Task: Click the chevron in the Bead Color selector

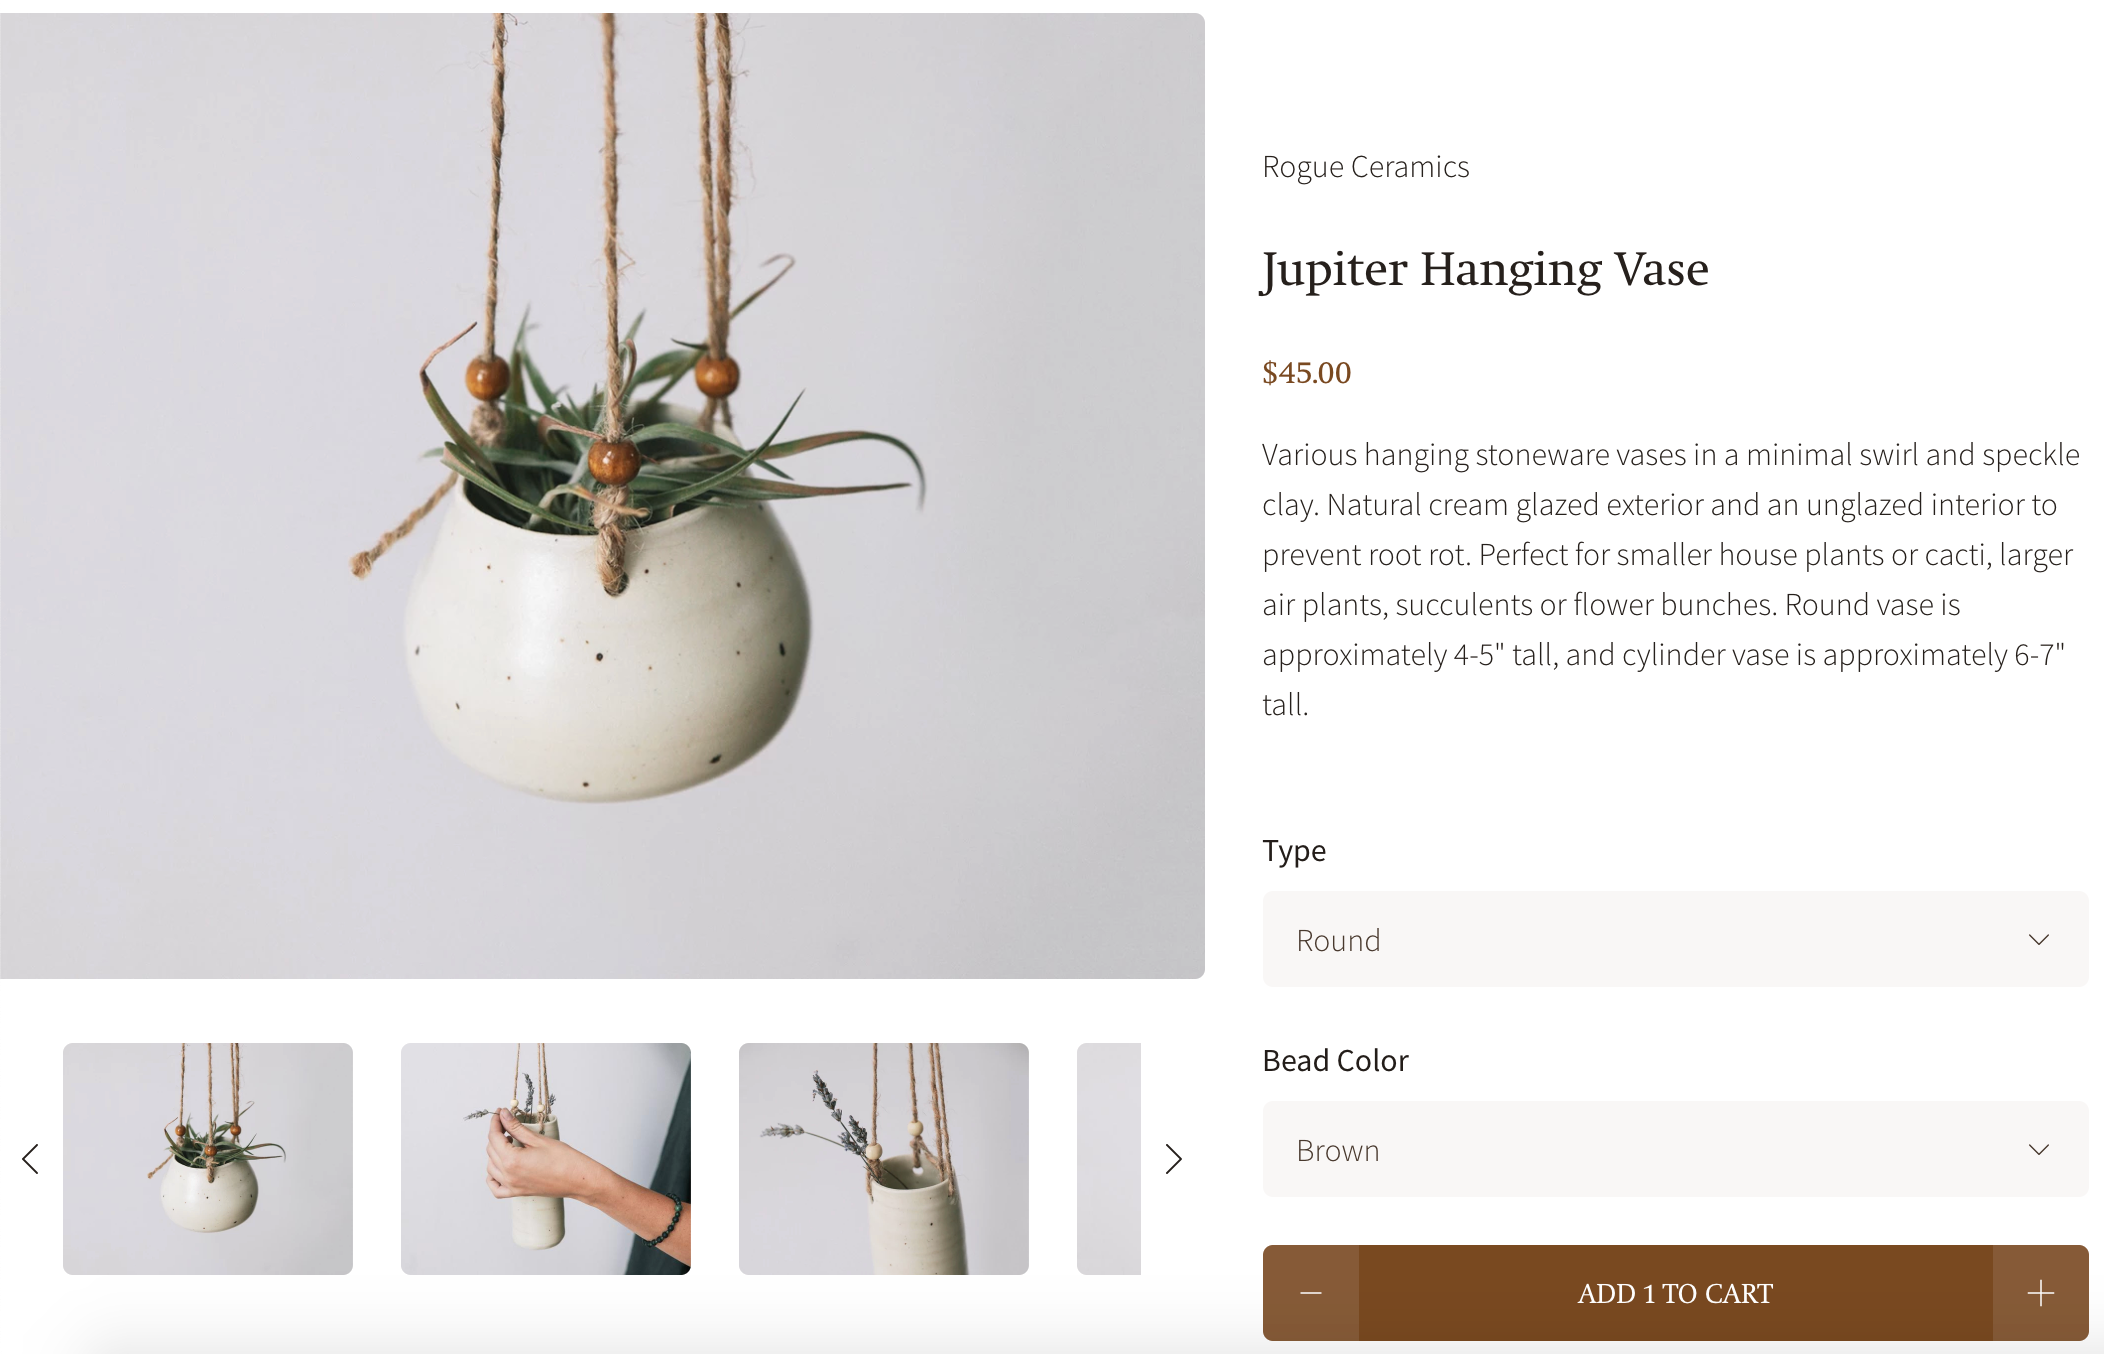Action: (x=2039, y=1150)
